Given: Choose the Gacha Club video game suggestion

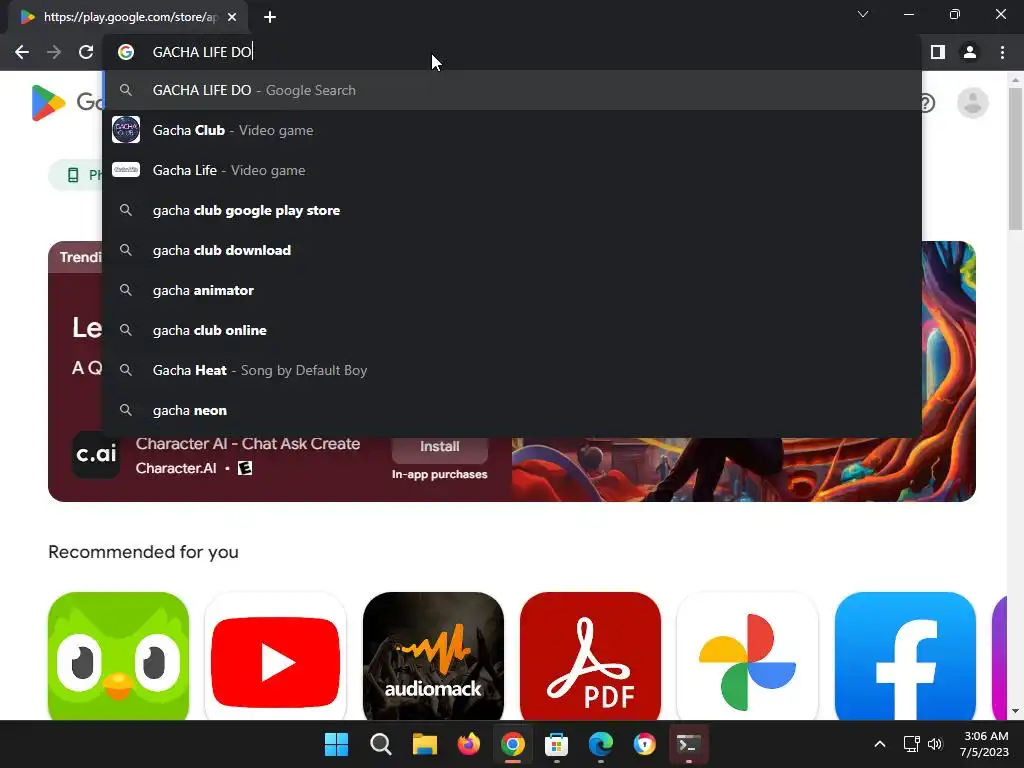Looking at the screenshot, I should tap(511, 130).
